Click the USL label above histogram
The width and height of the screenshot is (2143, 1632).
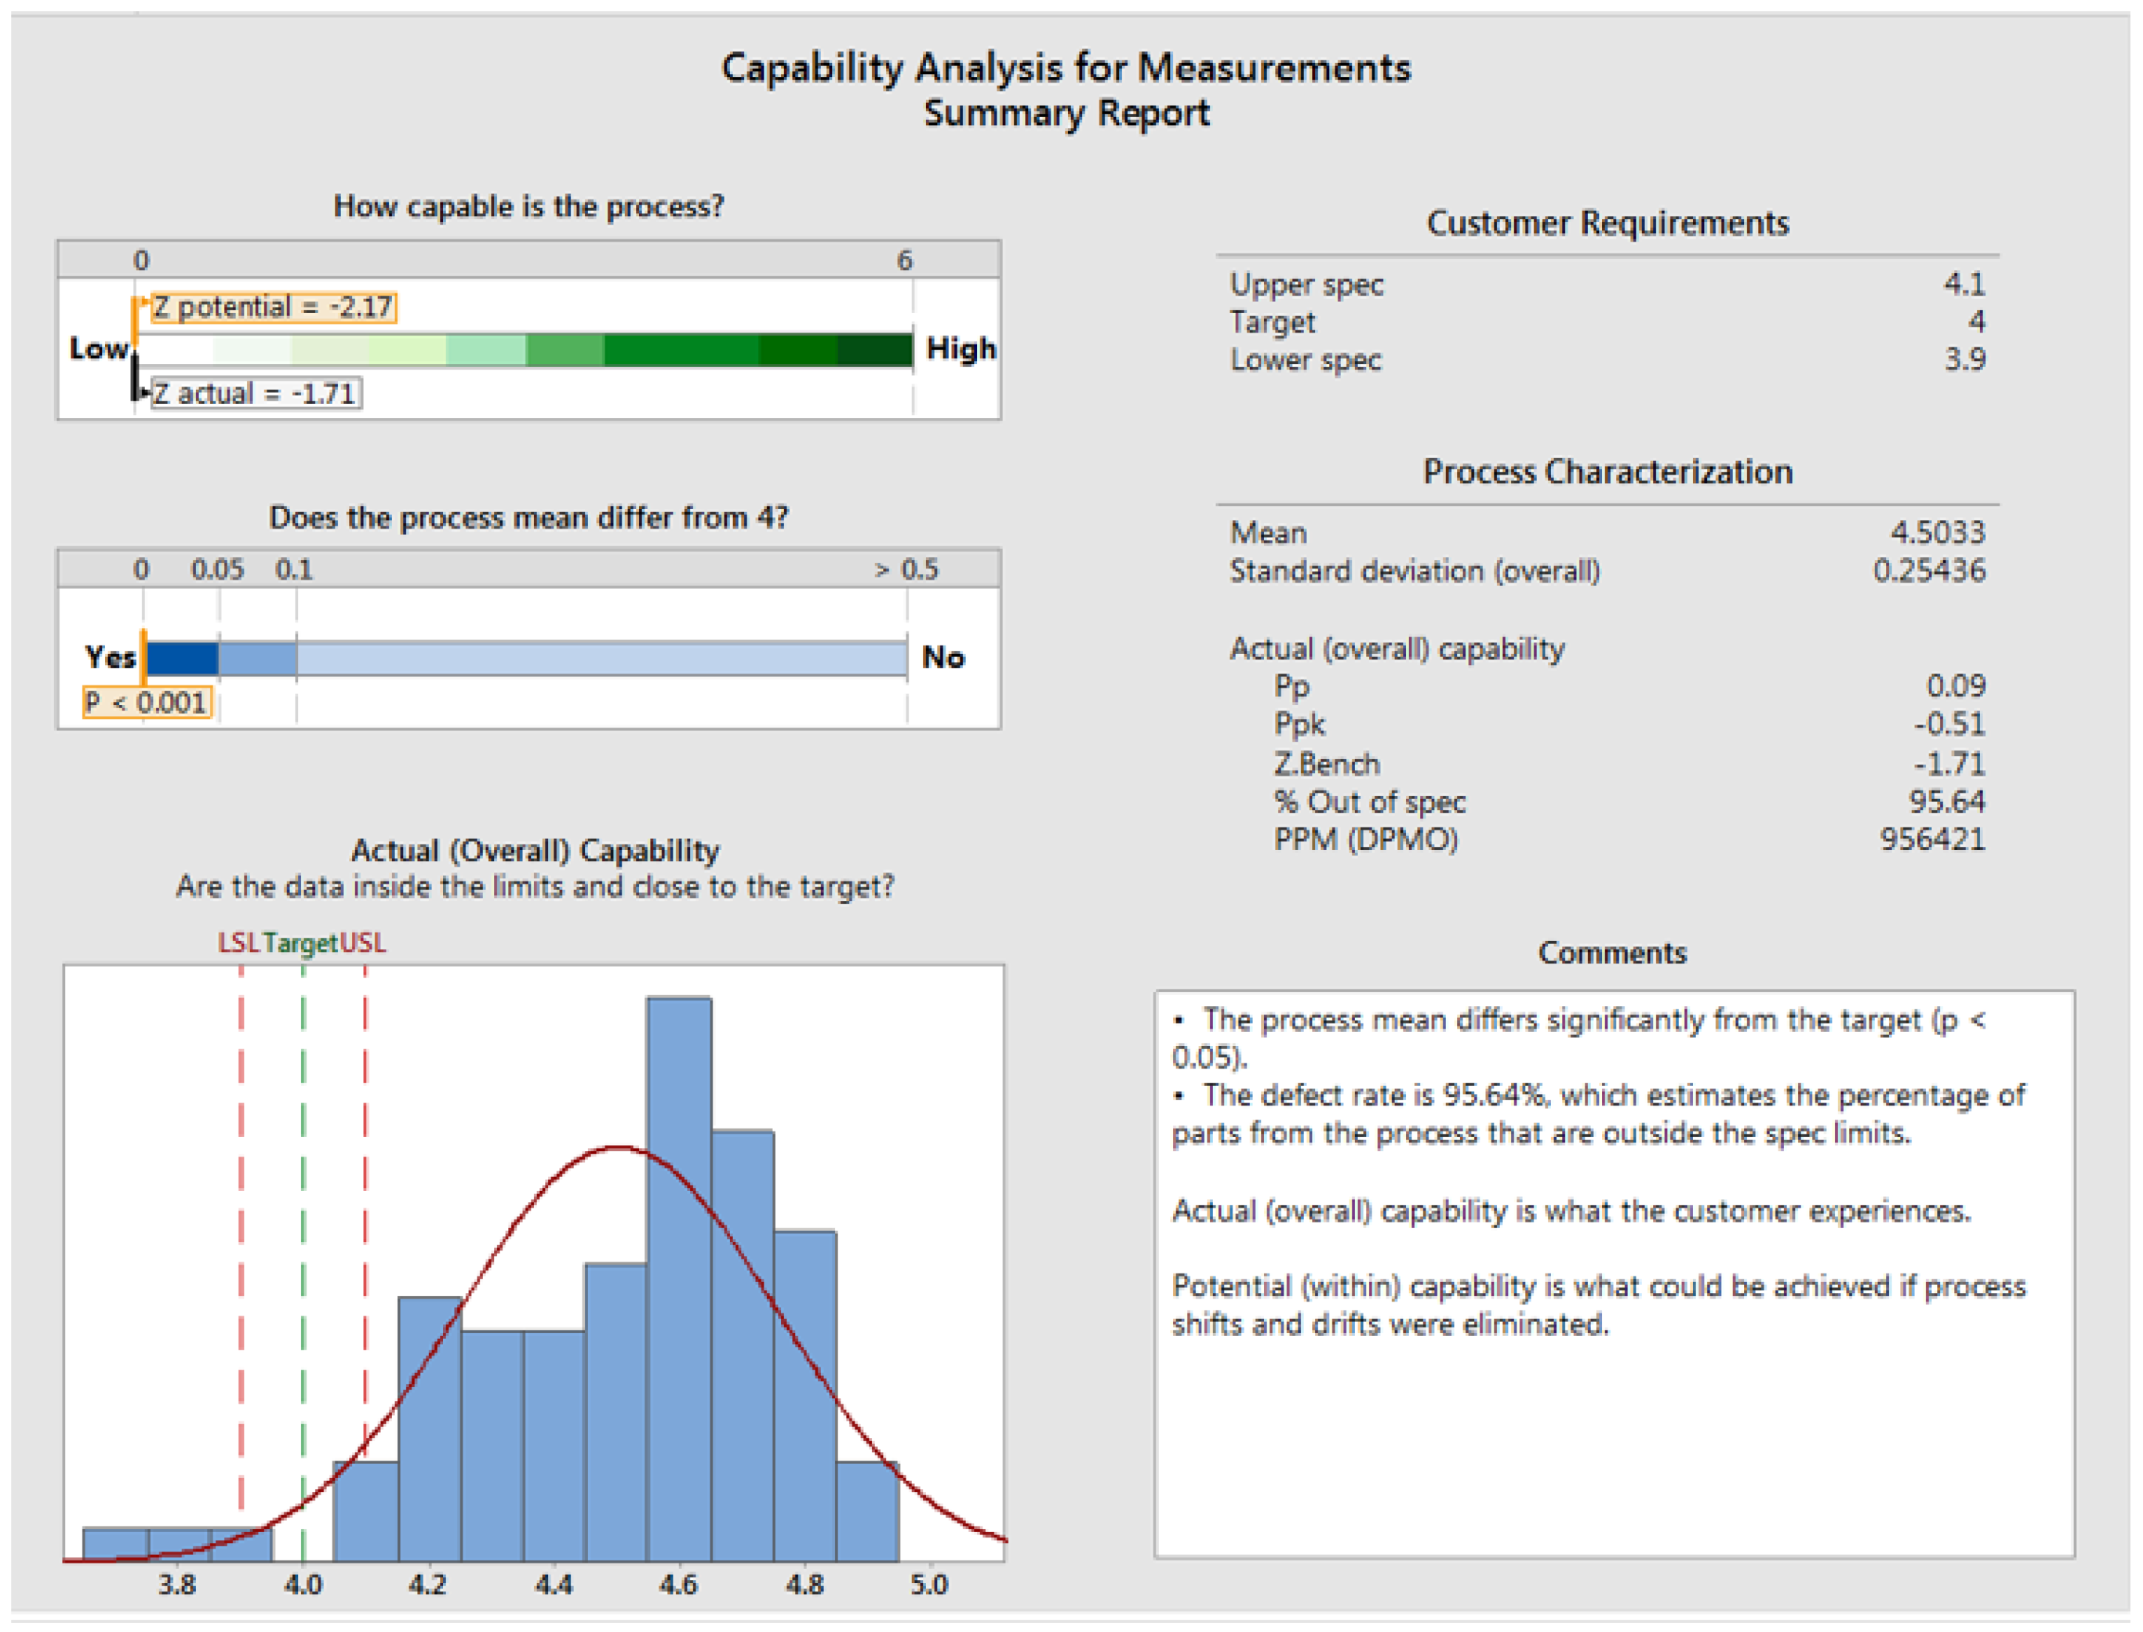coord(363,942)
